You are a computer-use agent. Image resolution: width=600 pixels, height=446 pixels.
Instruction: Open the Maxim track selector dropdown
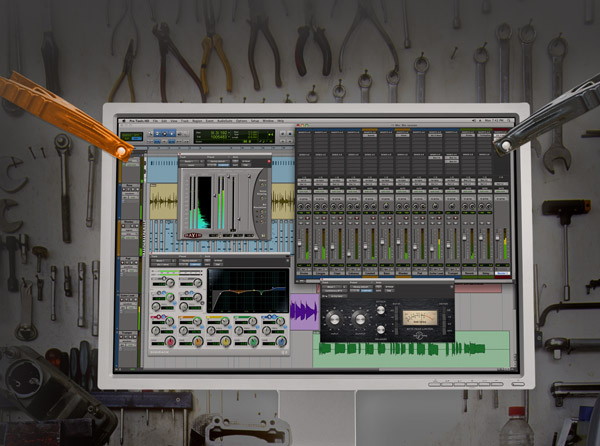189,161
